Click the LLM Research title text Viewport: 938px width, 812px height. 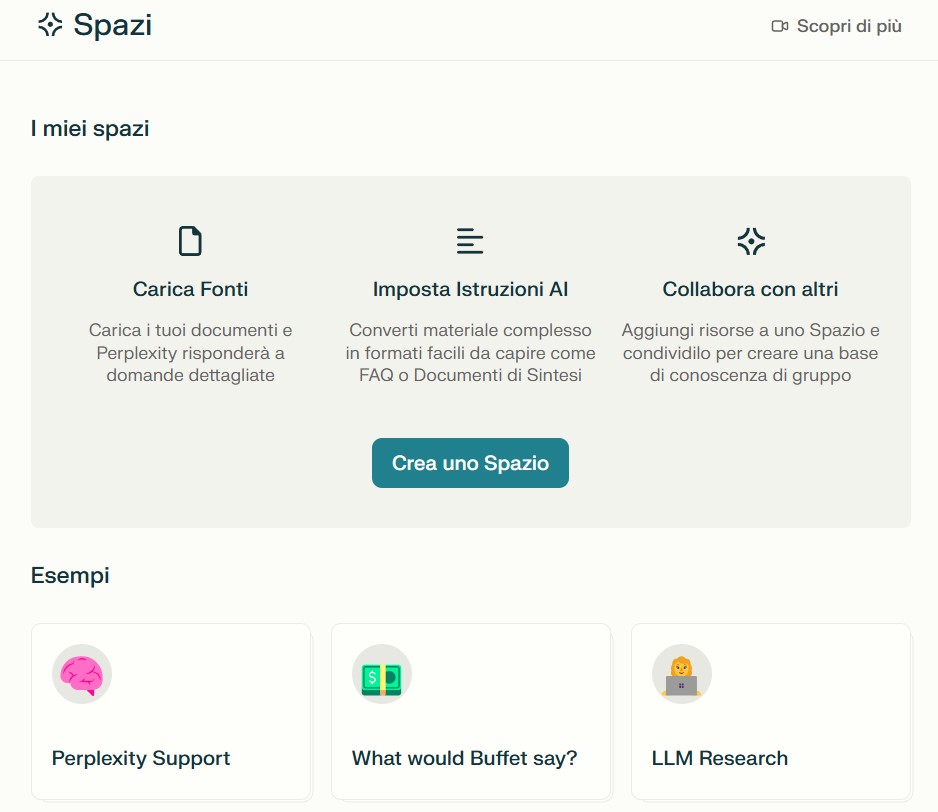(719, 758)
